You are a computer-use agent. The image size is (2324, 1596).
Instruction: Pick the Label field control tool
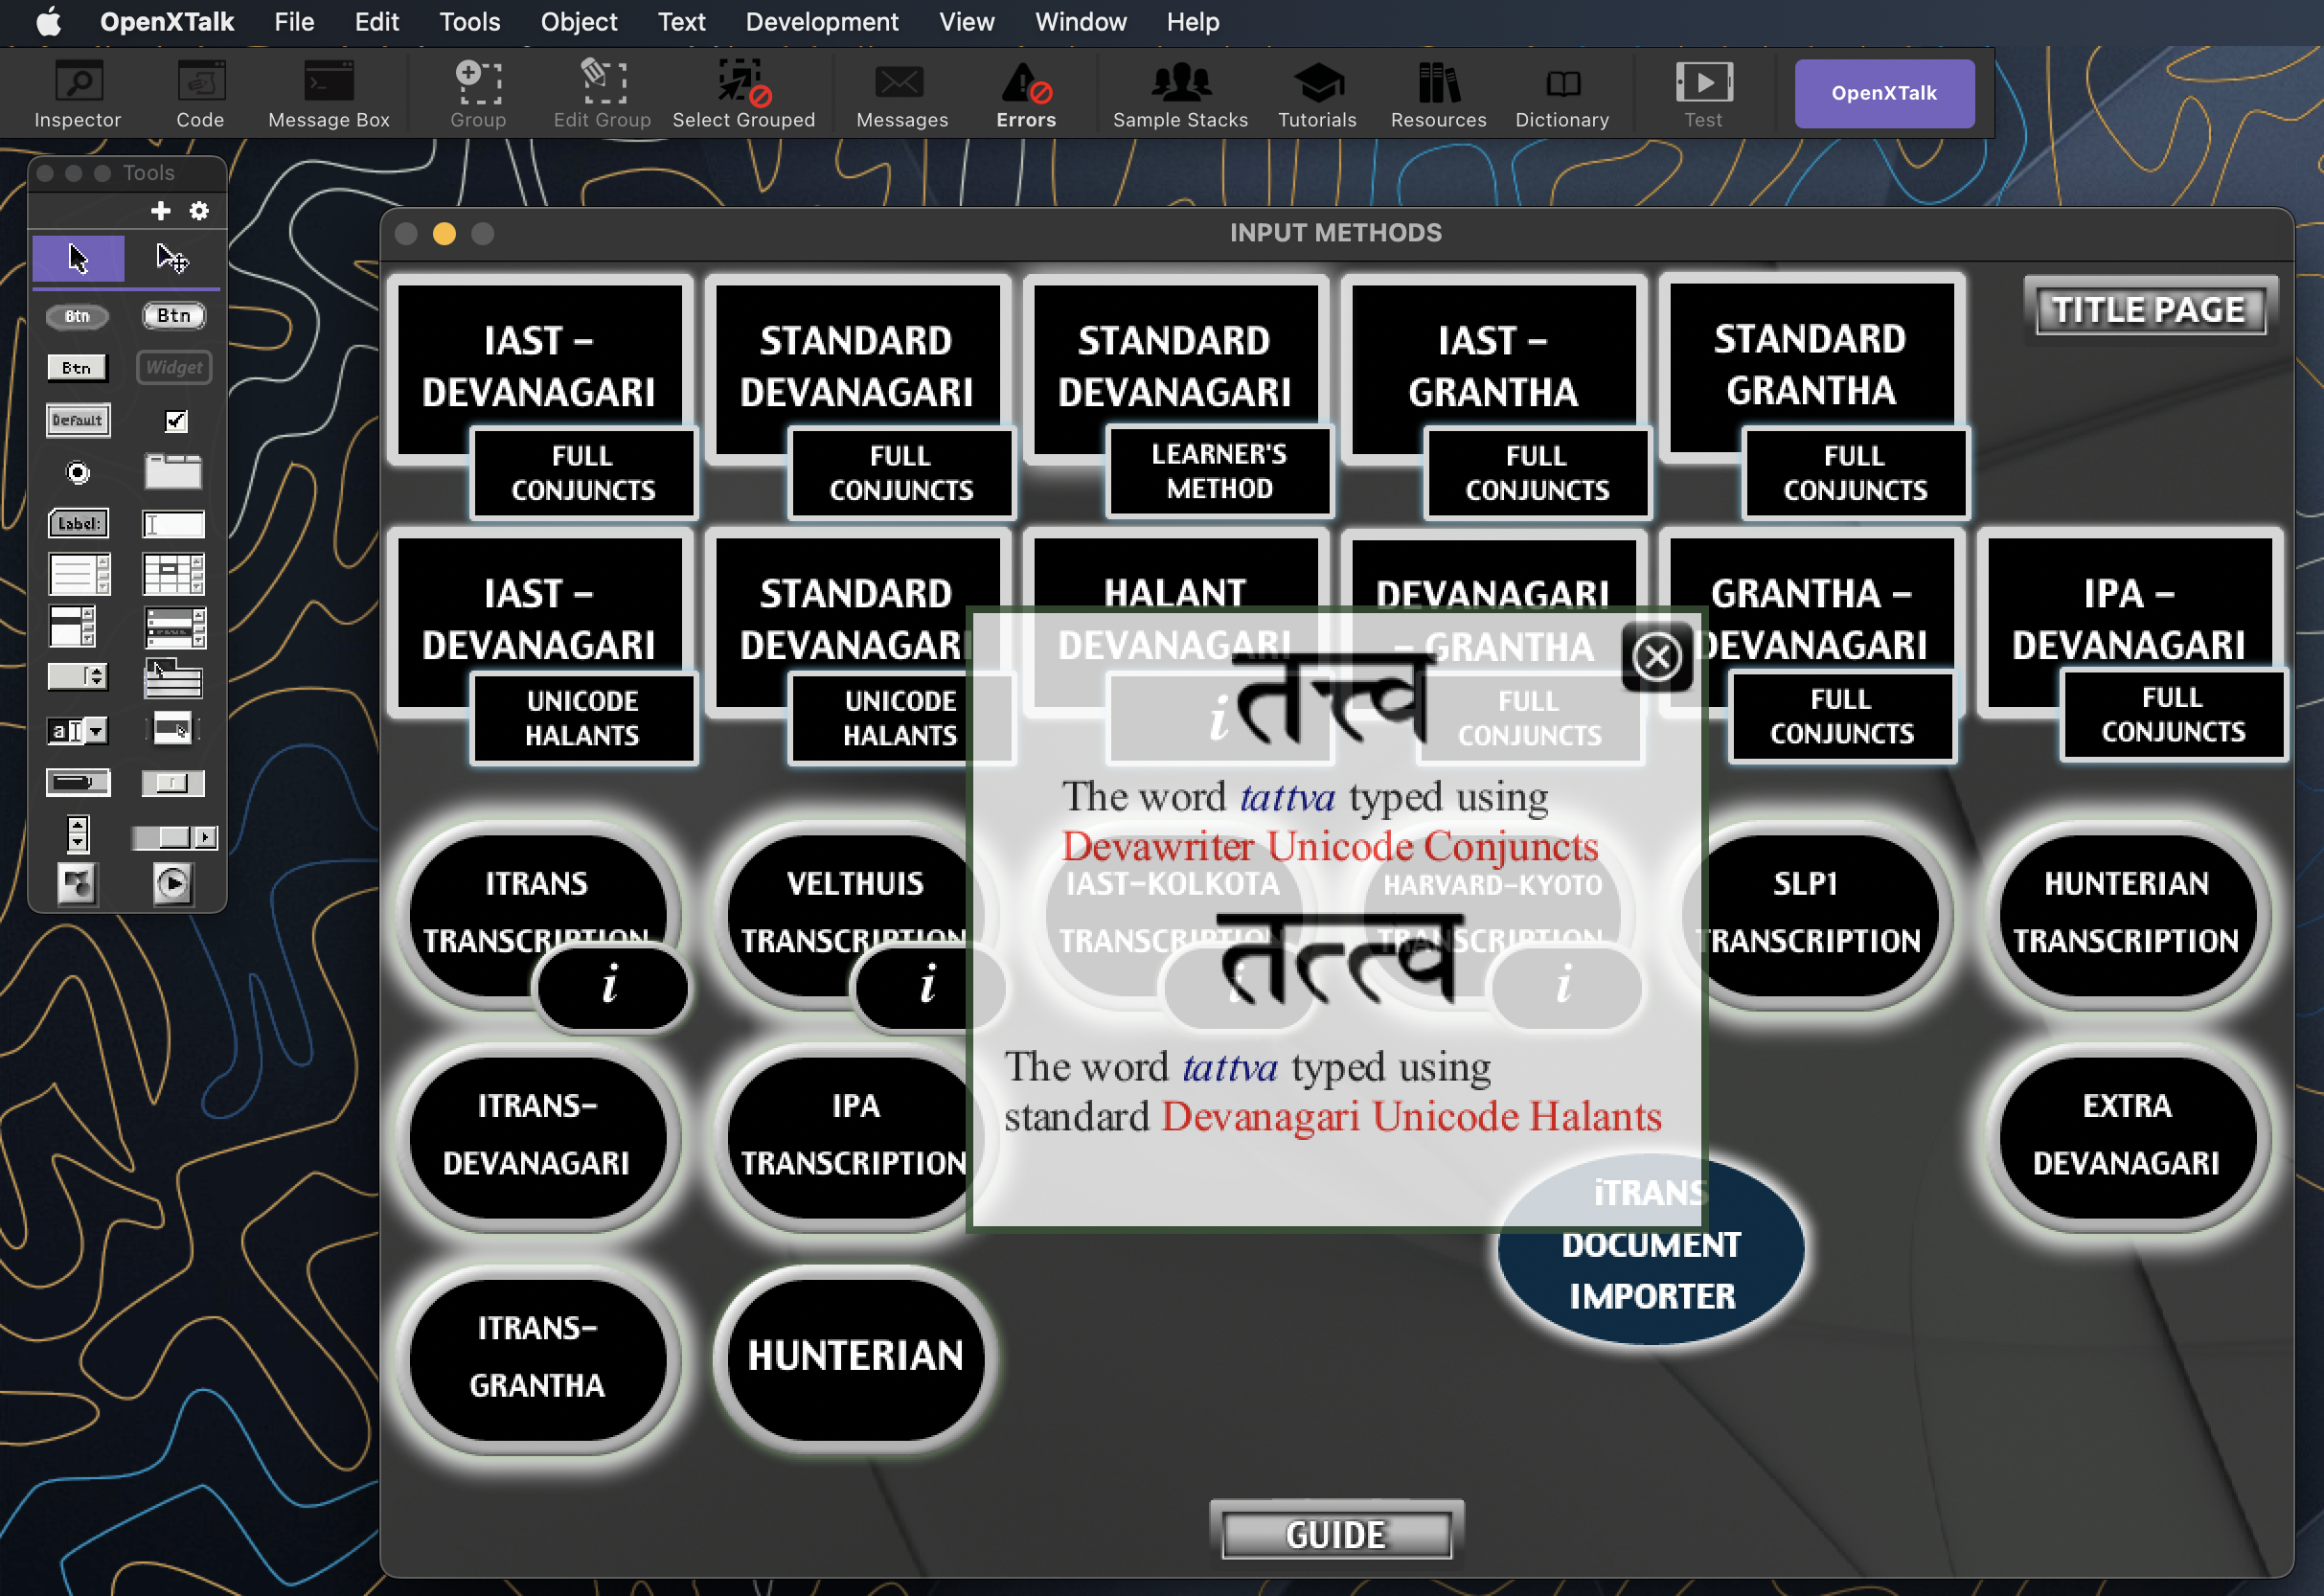click(x=78, y=523)
